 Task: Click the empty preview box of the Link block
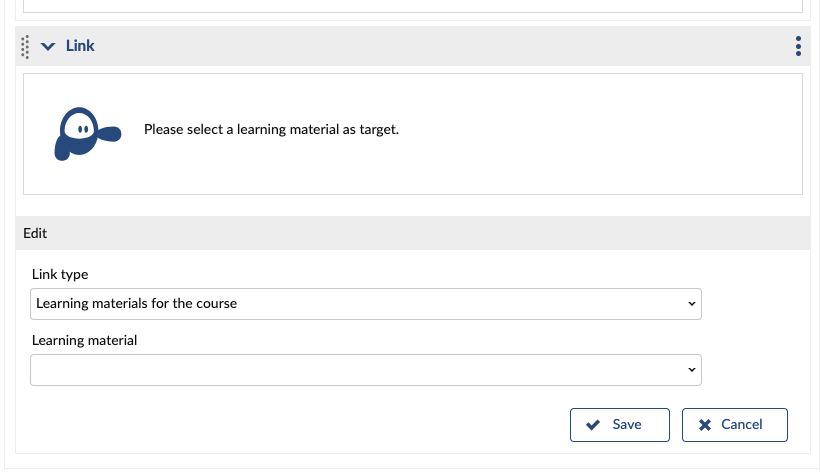pos(413,134)
